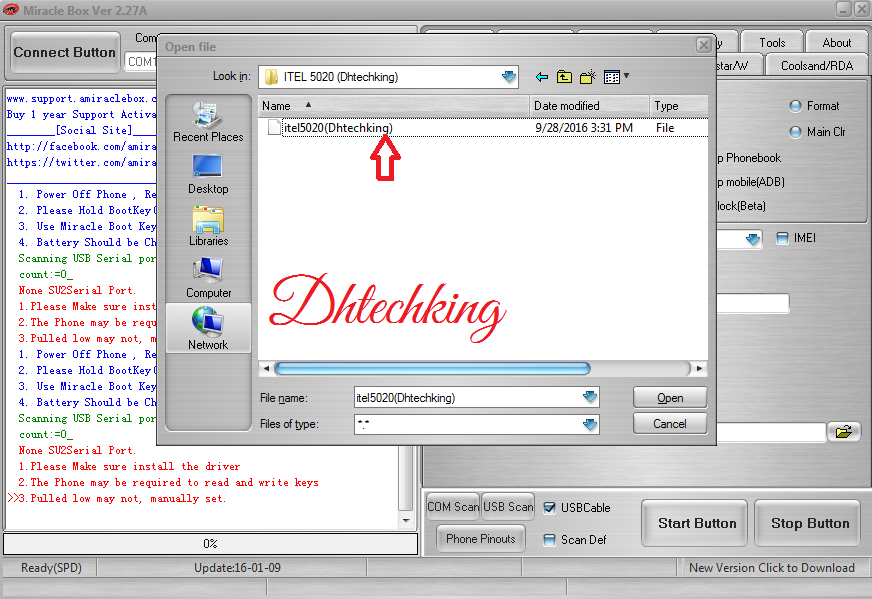Select the Main Clr radio option
The image size is (872, 599).
[x=796, y=132]
